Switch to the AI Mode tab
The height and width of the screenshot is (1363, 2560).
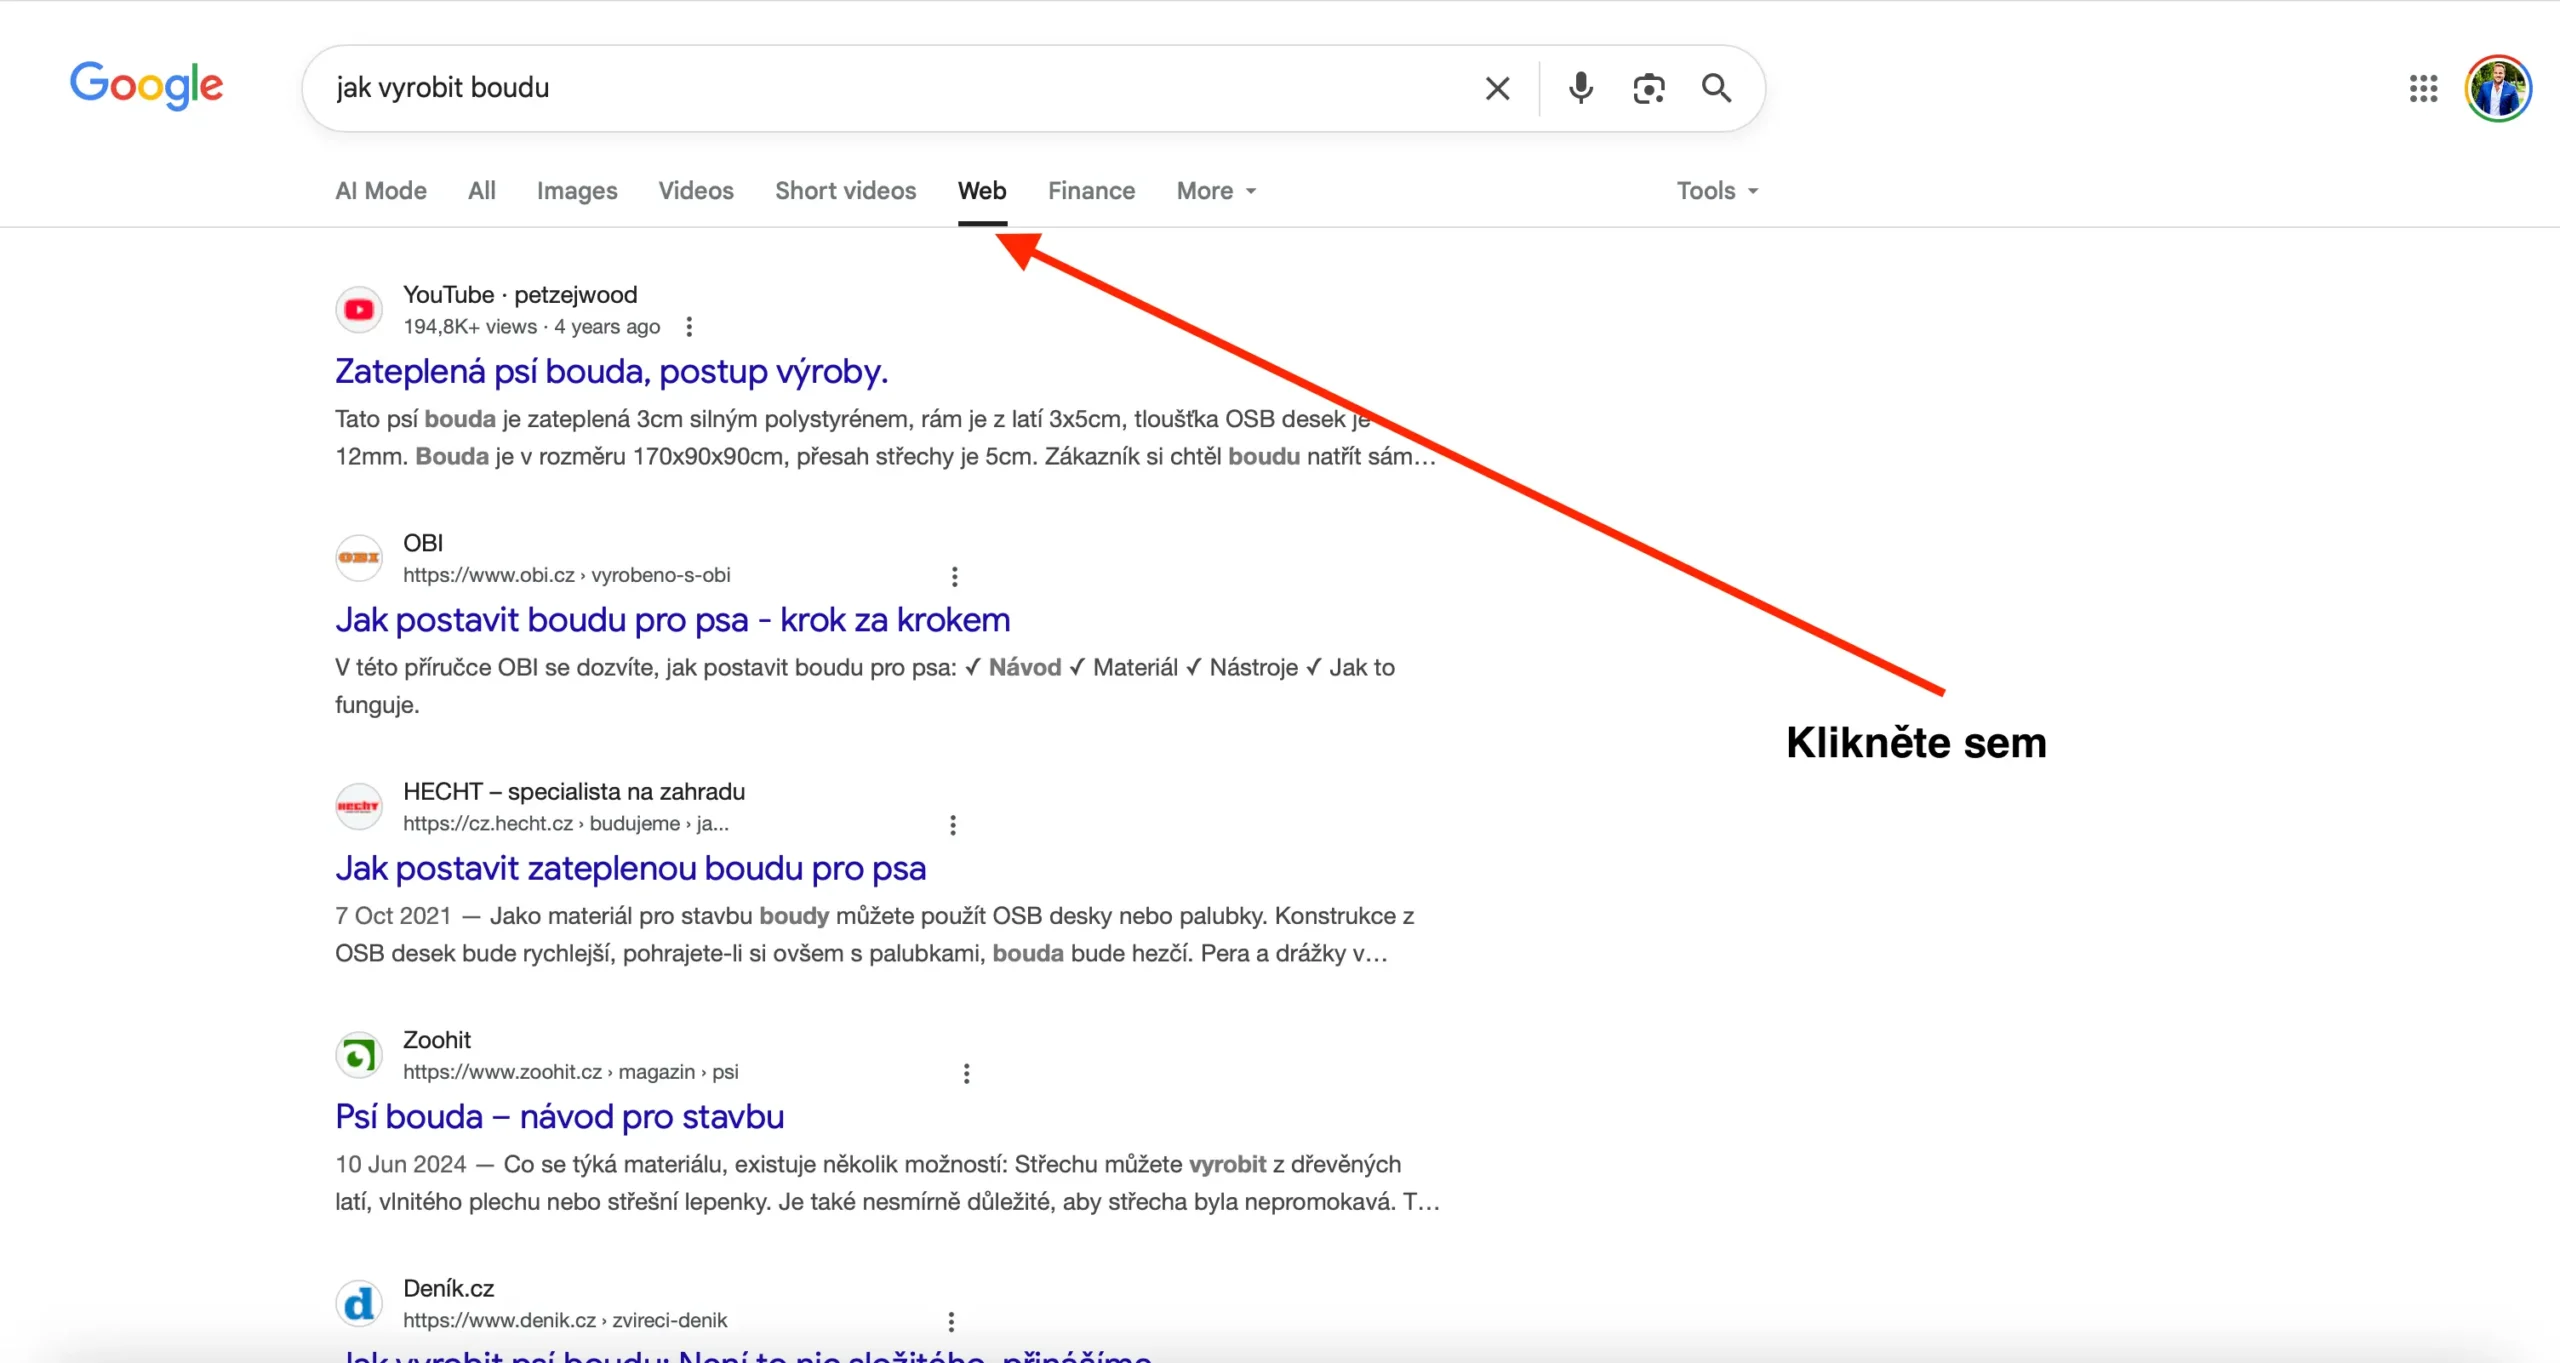pos(380,191)
